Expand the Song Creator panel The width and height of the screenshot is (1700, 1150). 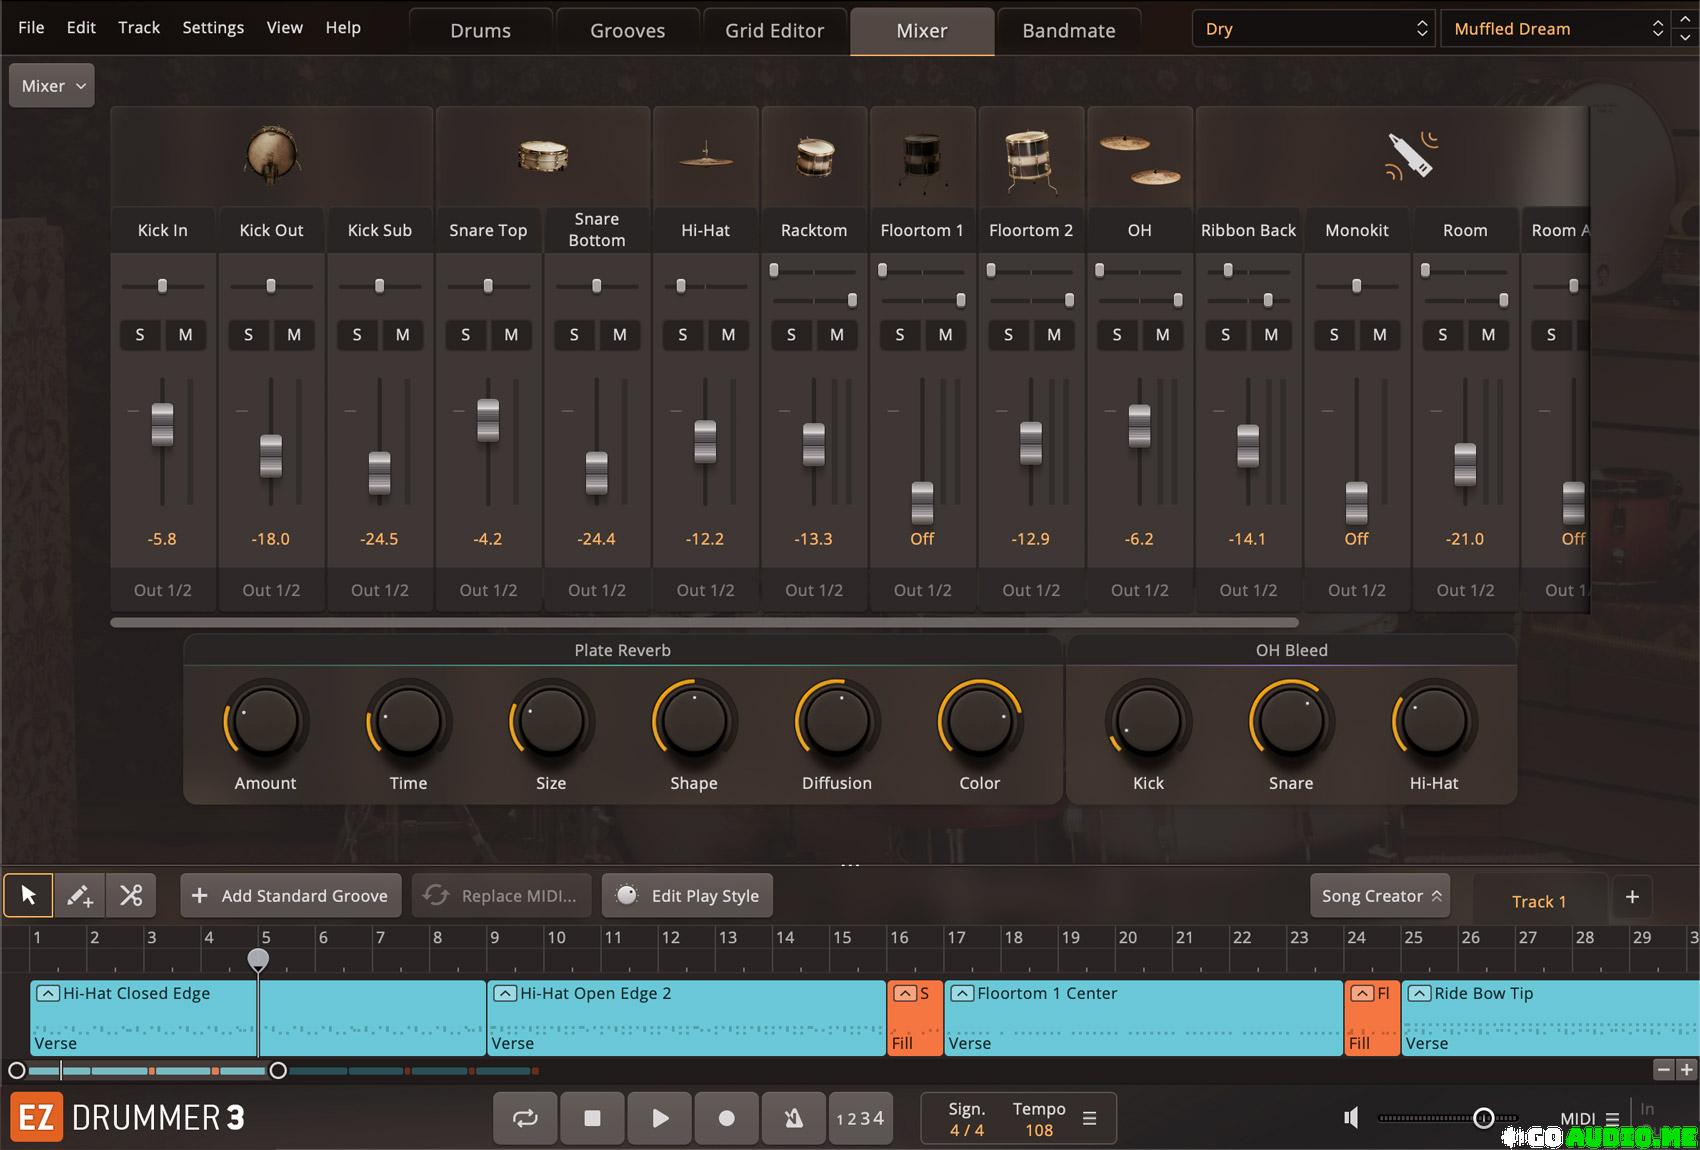tap(1380, 896)
